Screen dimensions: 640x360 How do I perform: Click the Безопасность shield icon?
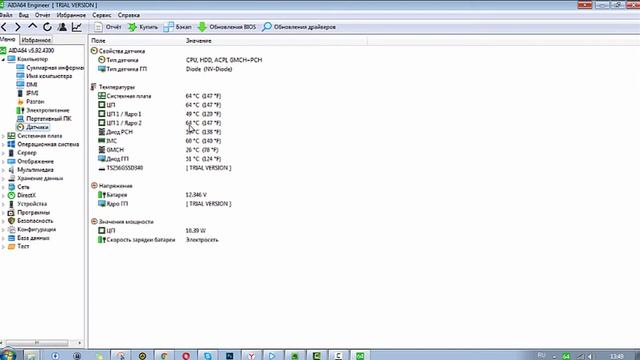click(11, 221)
